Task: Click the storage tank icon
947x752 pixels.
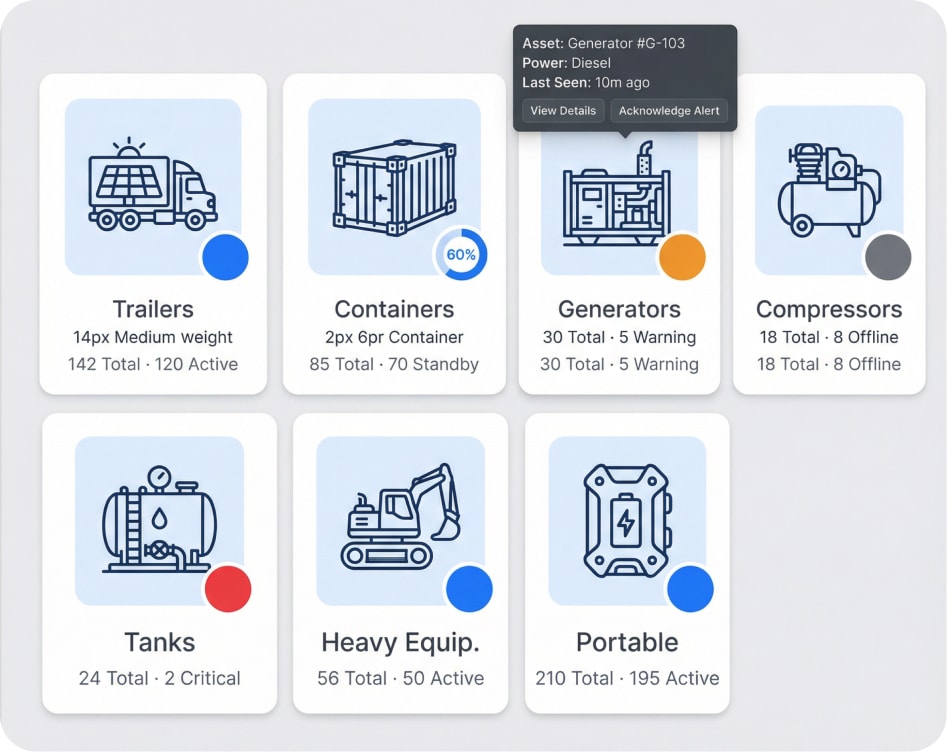Action: [159, 520]
